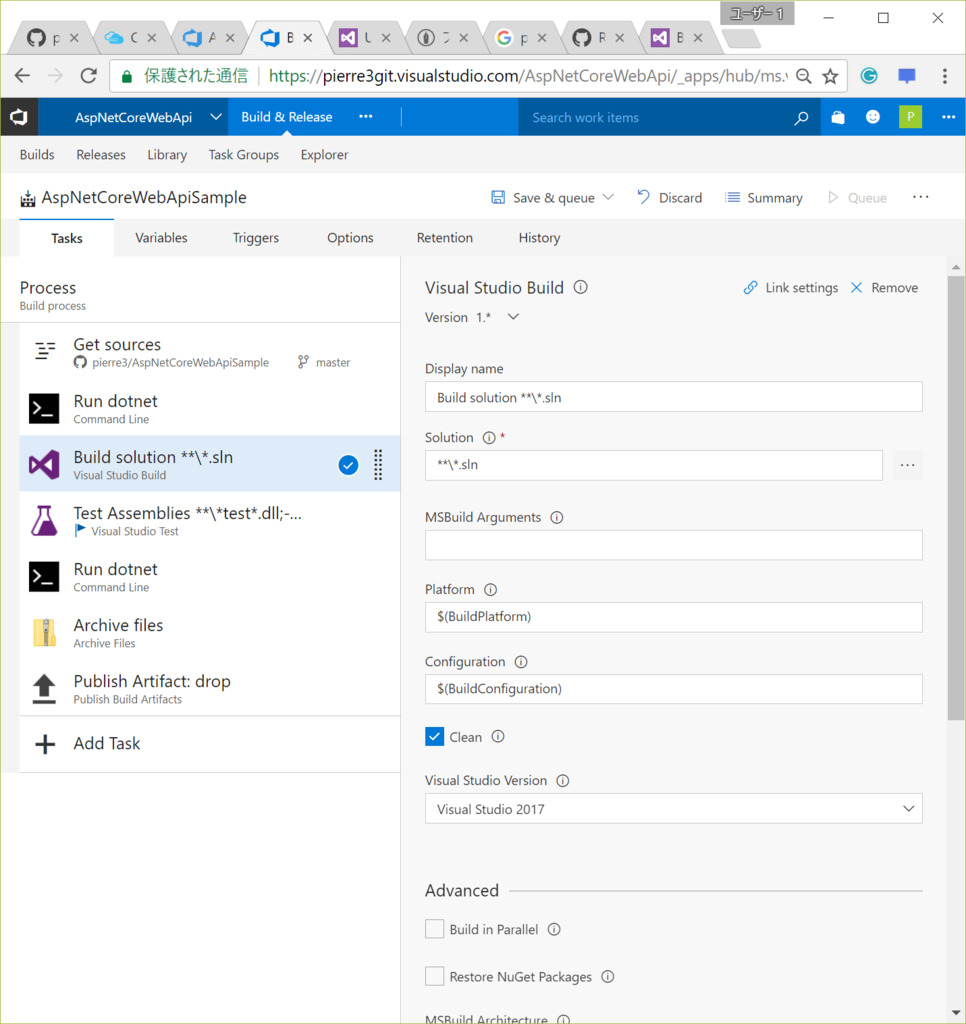Bookmark the page with the star icon
966x1024 pixels.
[830, 76]
